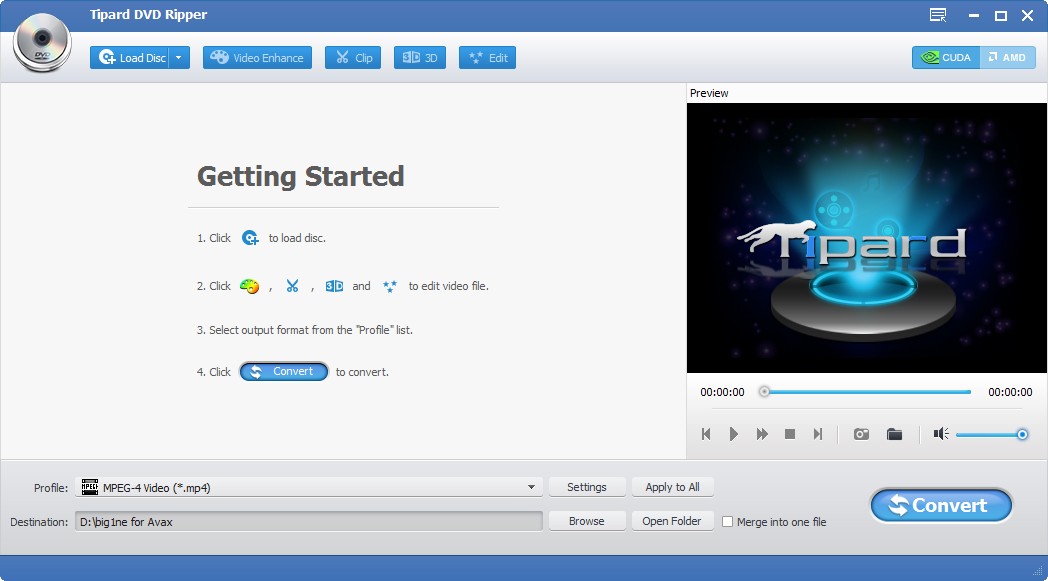Click the DVD disc logo icon
1048x581 pixels.
(x=42, y=41)
